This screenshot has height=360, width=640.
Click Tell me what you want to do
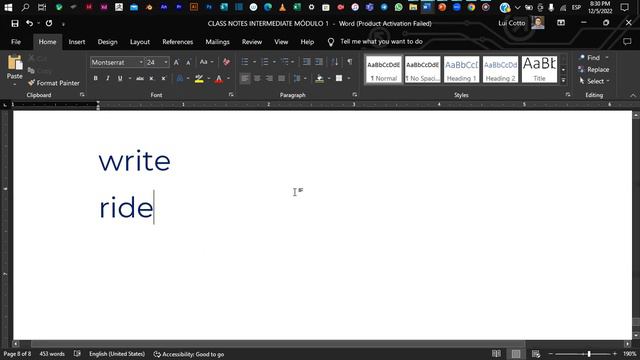click(381, 42)
